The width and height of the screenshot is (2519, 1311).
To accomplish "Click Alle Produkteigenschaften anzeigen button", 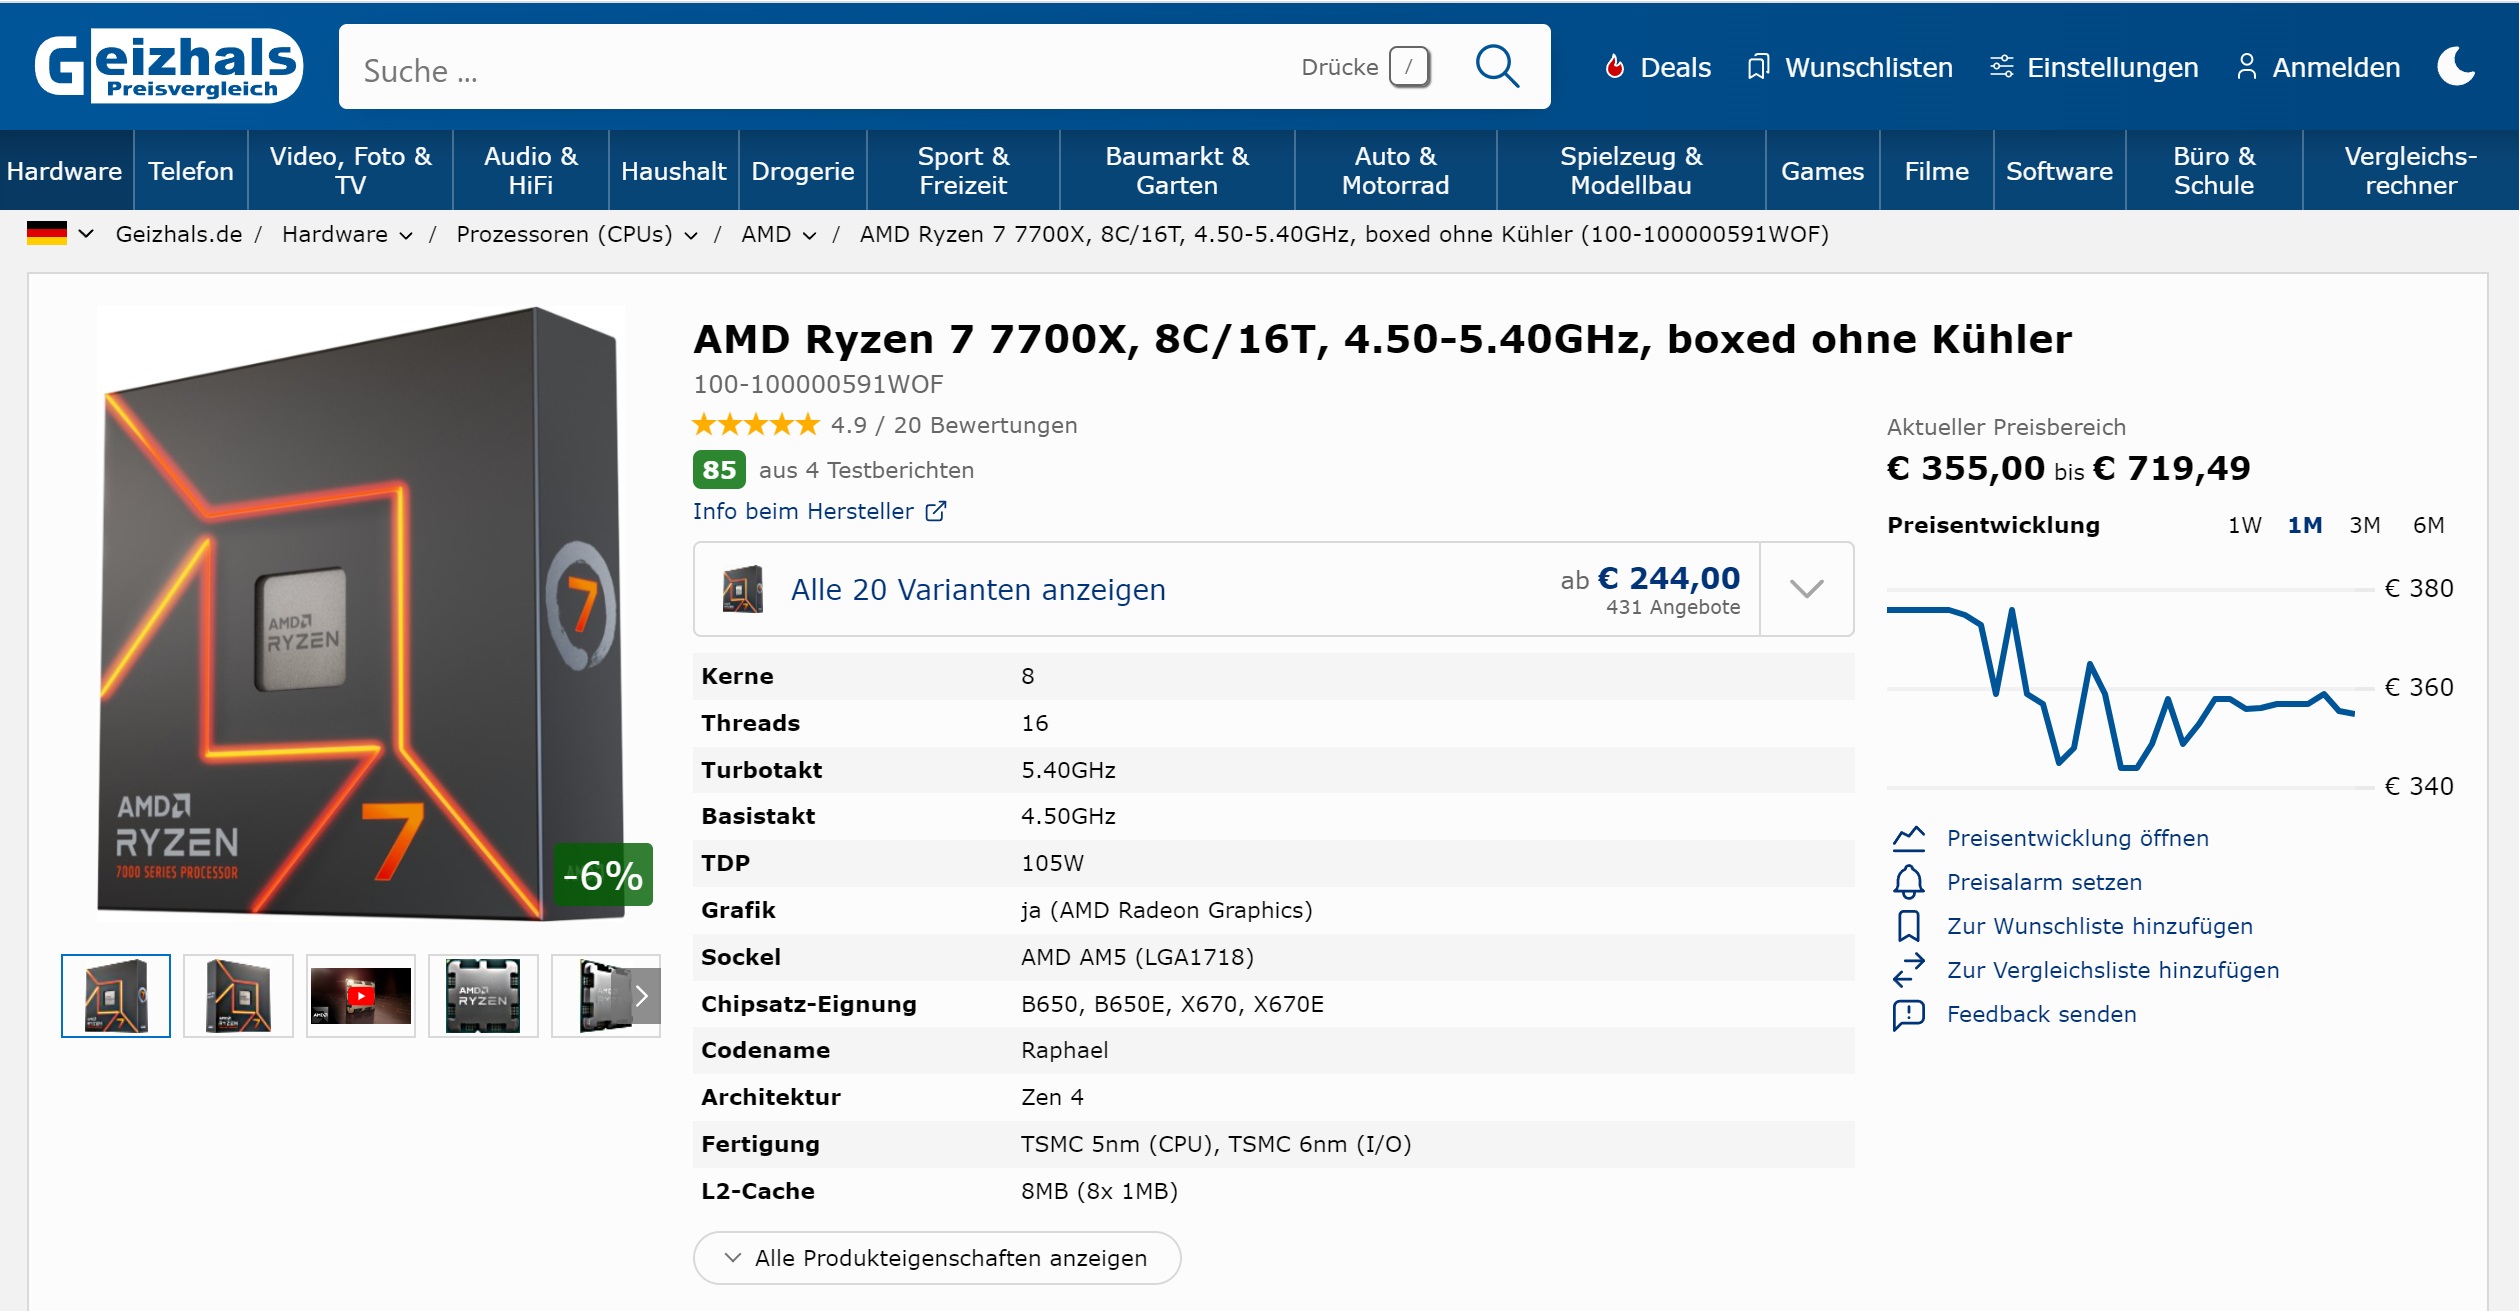I will tap(937, 1258).
